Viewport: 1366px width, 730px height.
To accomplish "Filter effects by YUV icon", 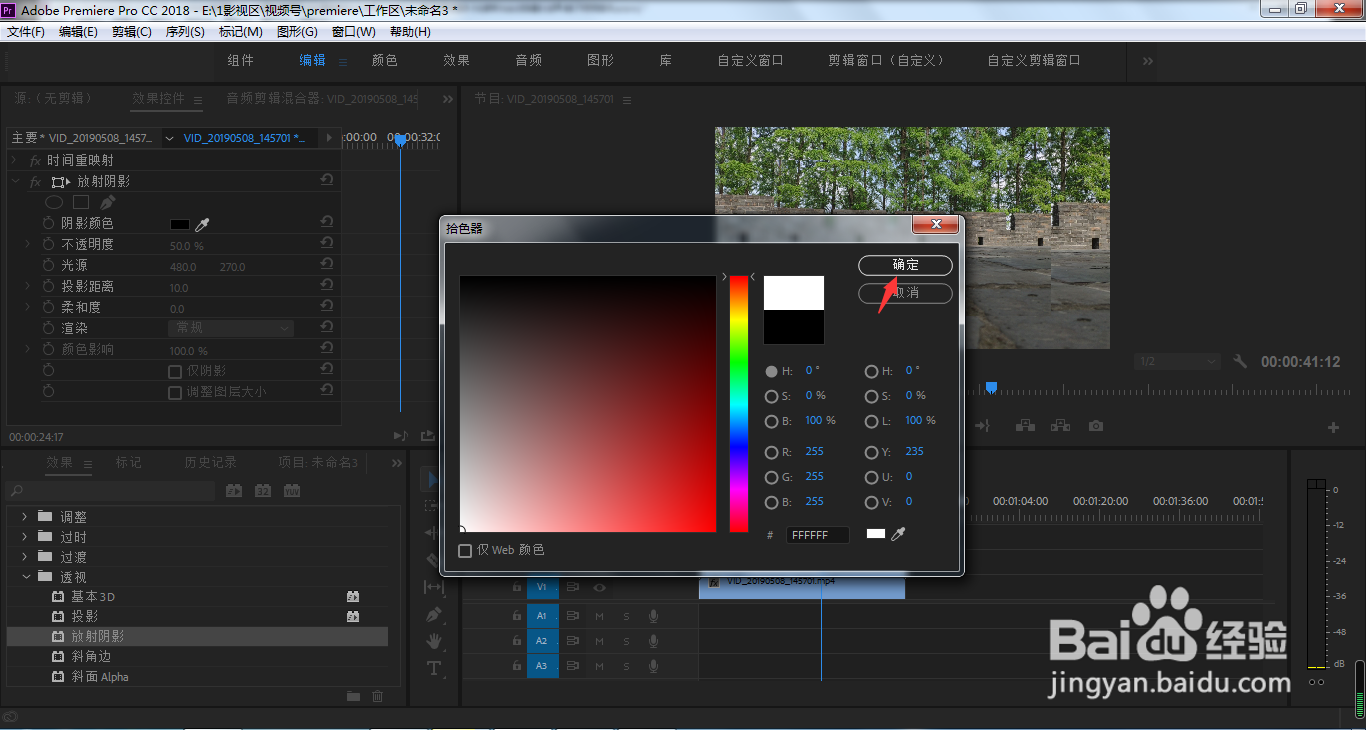I will pyautogui.click(x=292, y=491).
